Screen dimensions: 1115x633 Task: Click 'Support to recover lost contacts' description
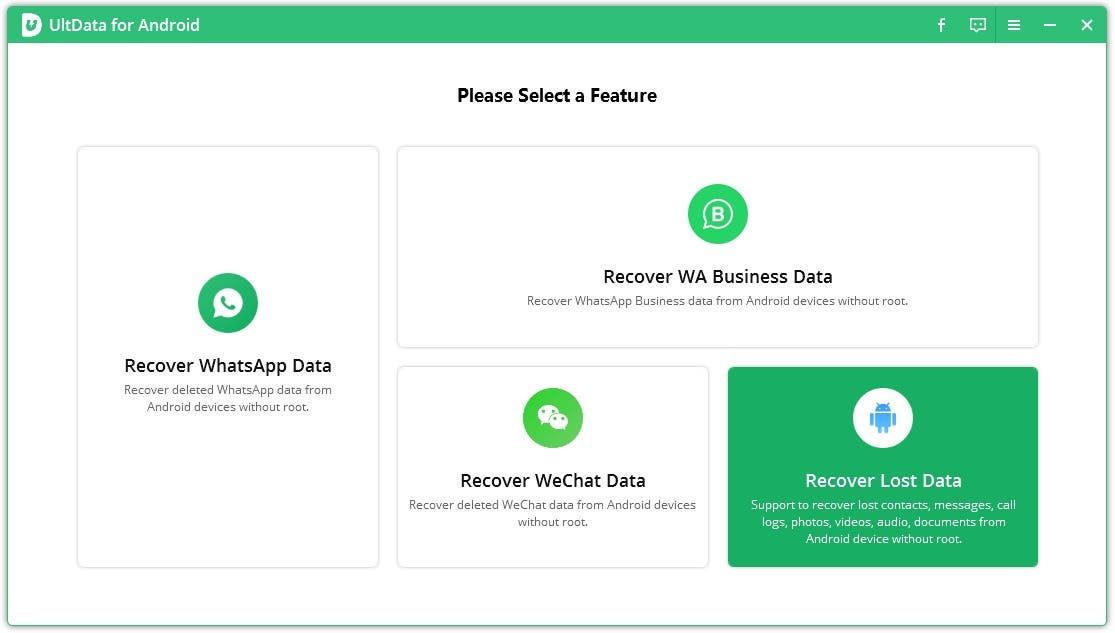(882, 522)
